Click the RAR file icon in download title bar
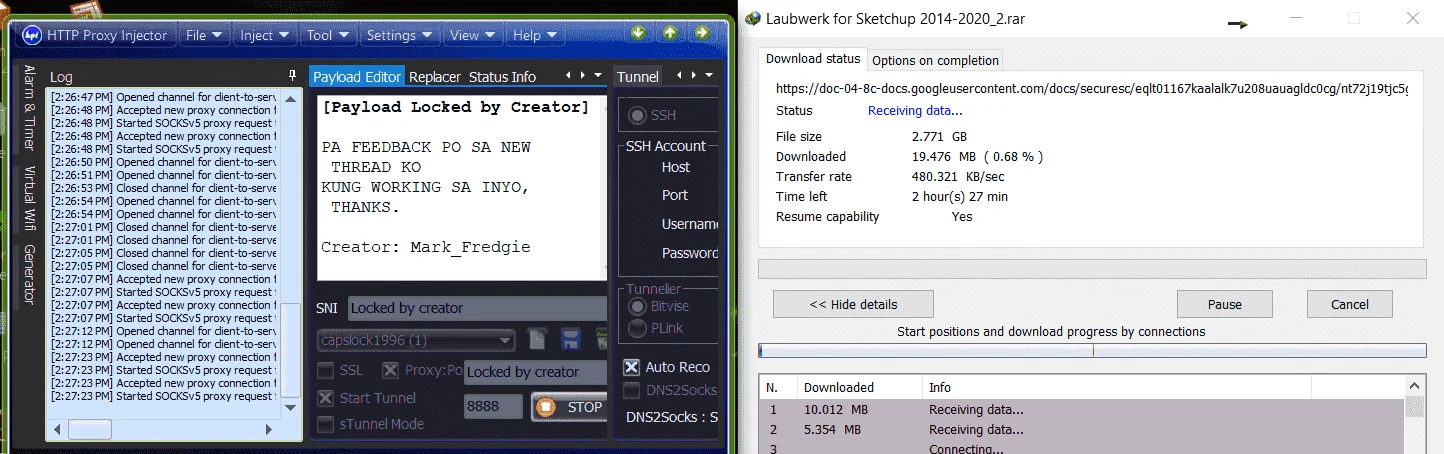 (752, 18)
